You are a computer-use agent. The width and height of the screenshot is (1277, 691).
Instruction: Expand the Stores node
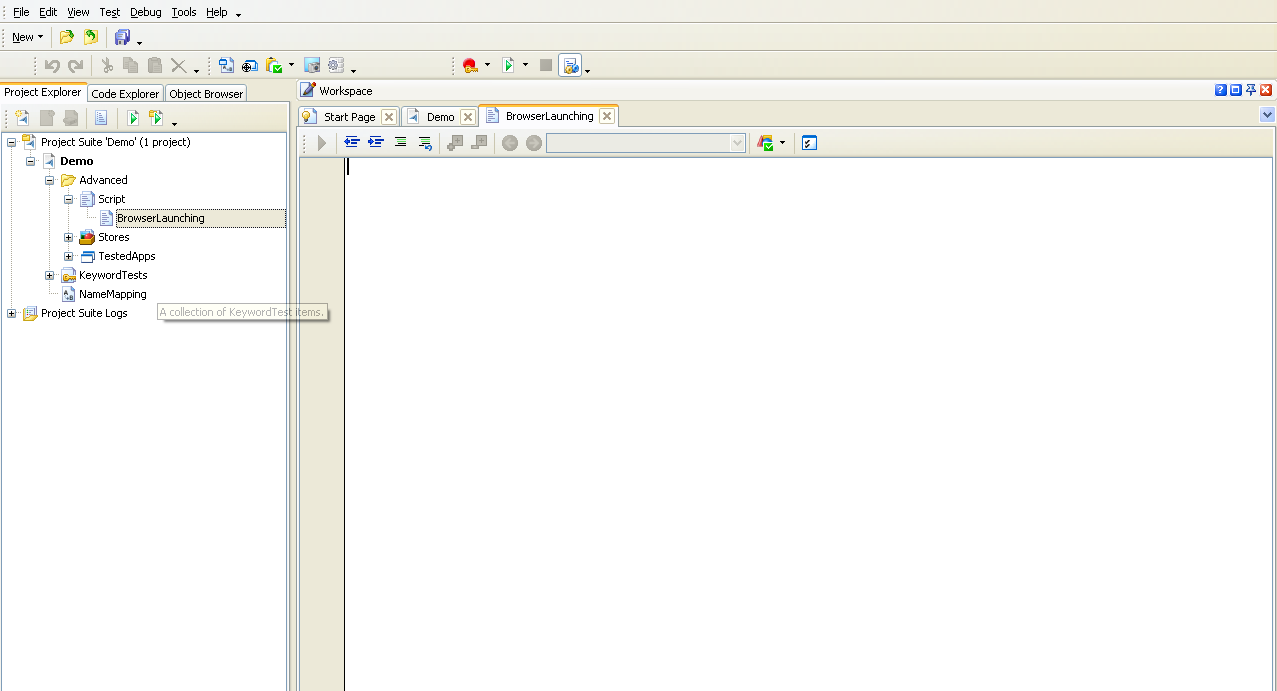click(68, 237)
